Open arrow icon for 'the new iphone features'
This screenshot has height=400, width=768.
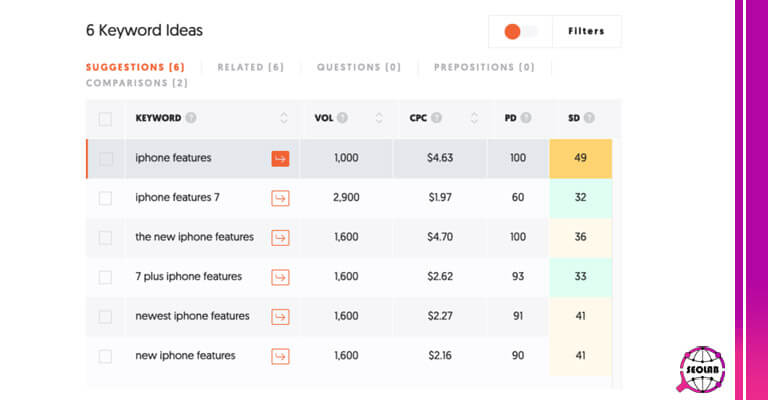[280, 238]
